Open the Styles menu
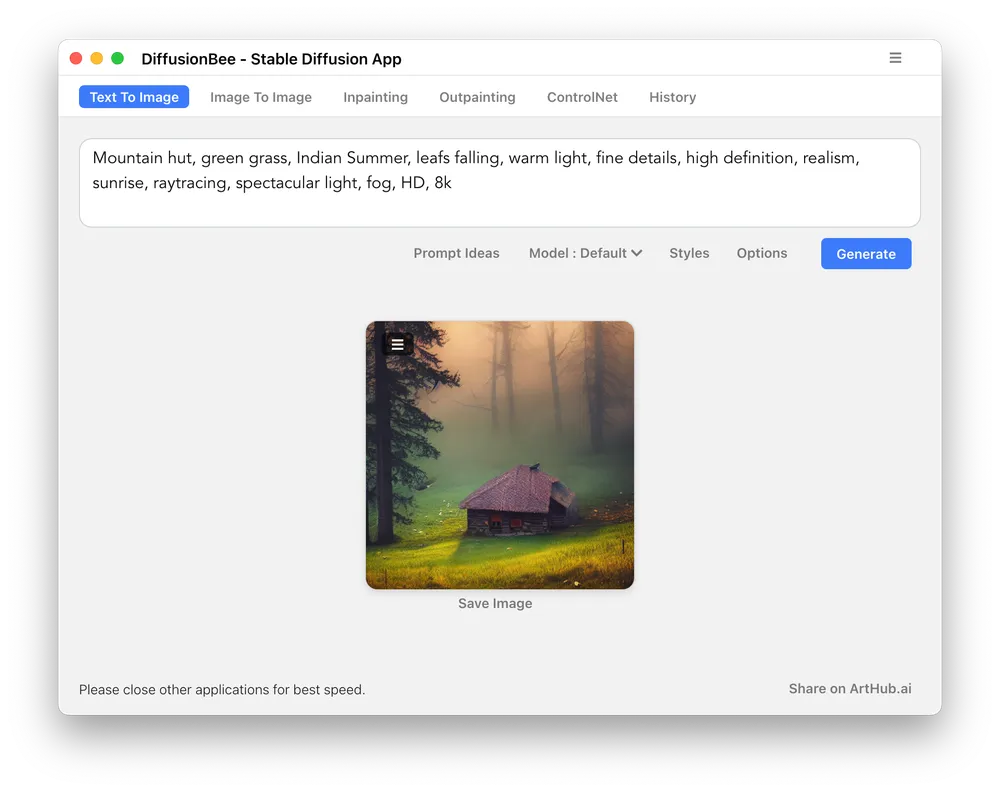Image resolution: width=1000 pixels, height=792 pixels. tap(689, 253)
